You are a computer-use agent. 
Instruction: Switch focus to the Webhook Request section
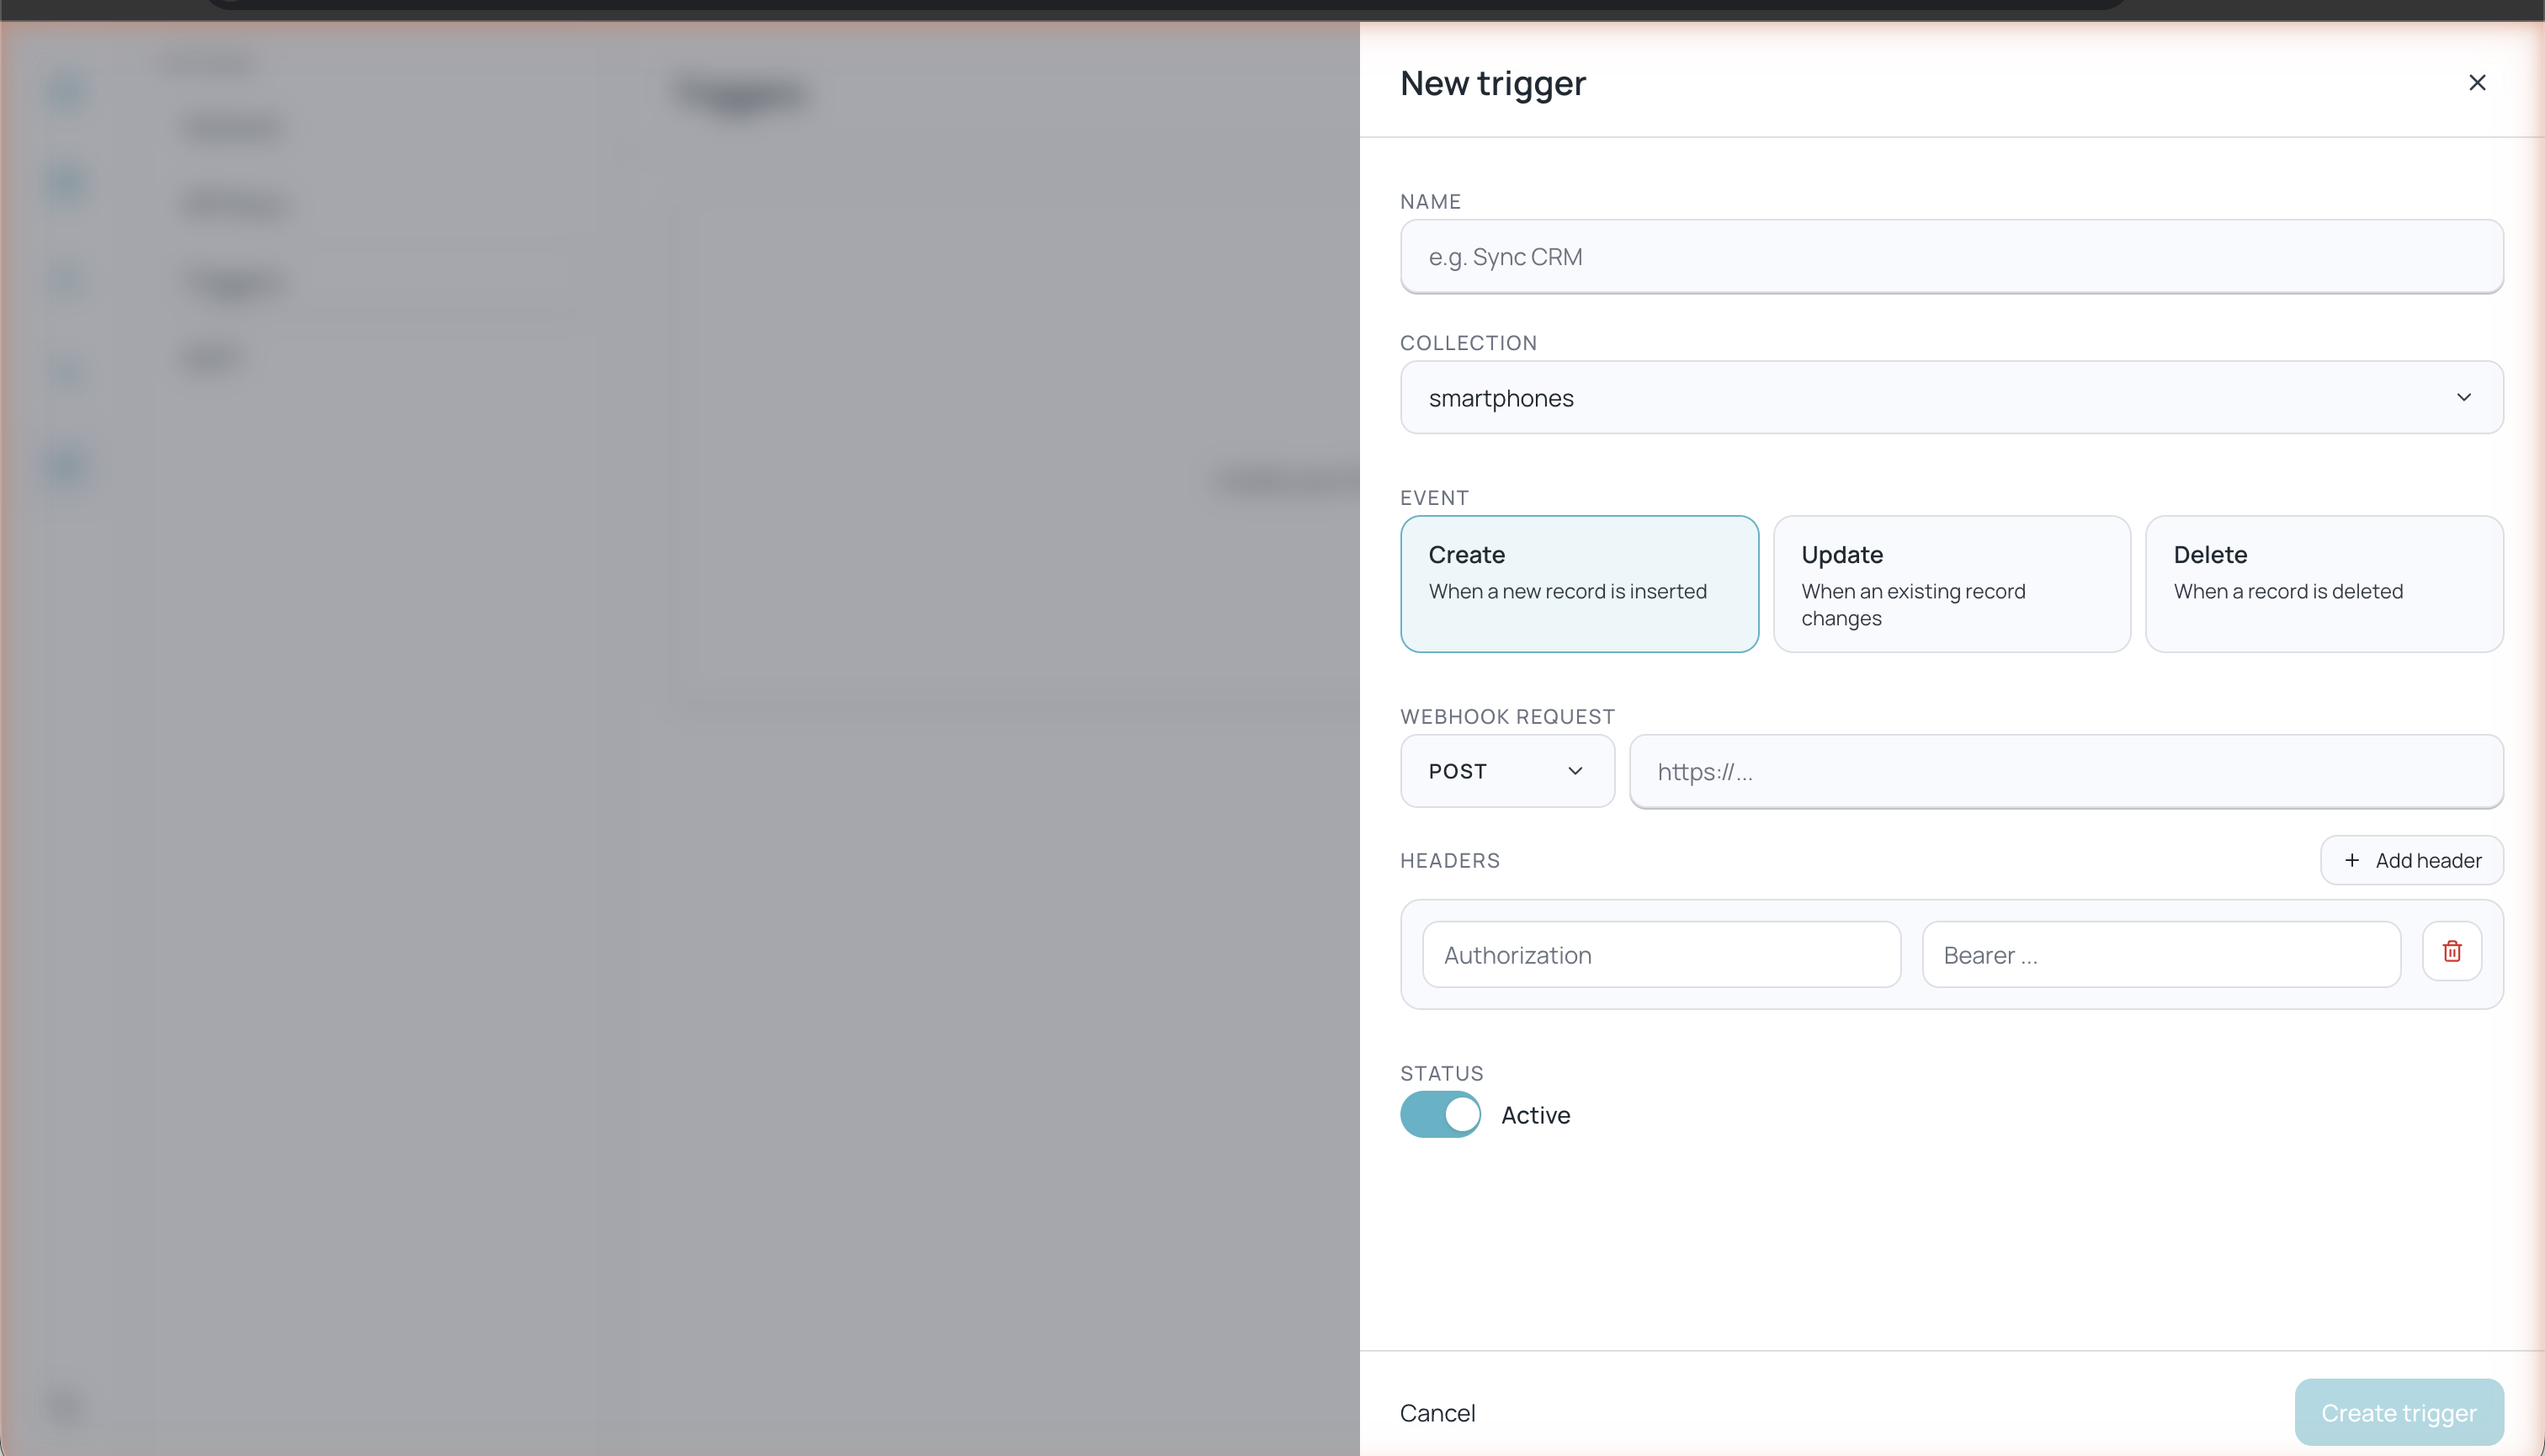[2065, 771]
